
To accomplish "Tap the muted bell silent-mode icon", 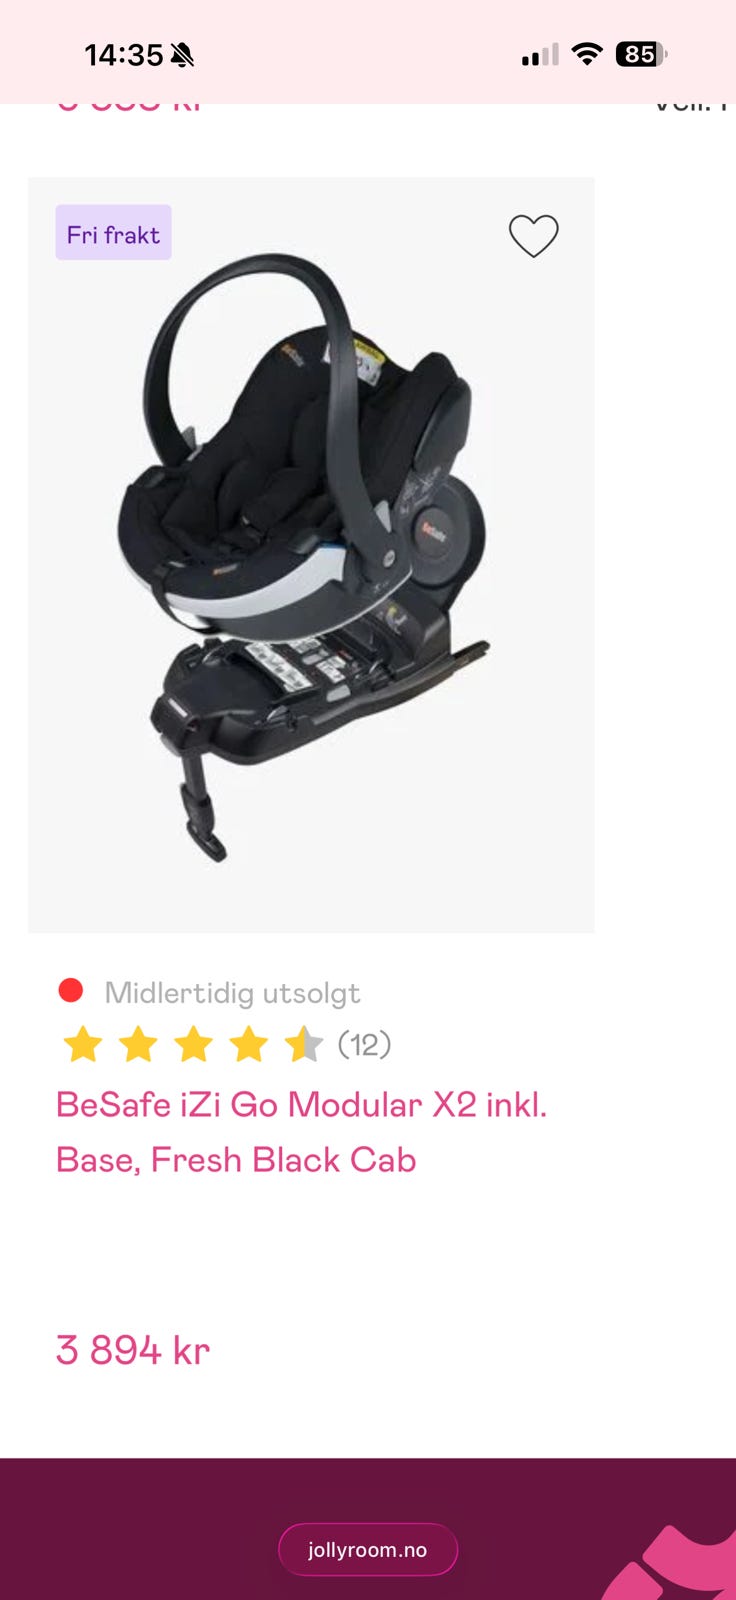I will [x=182, y=55].
